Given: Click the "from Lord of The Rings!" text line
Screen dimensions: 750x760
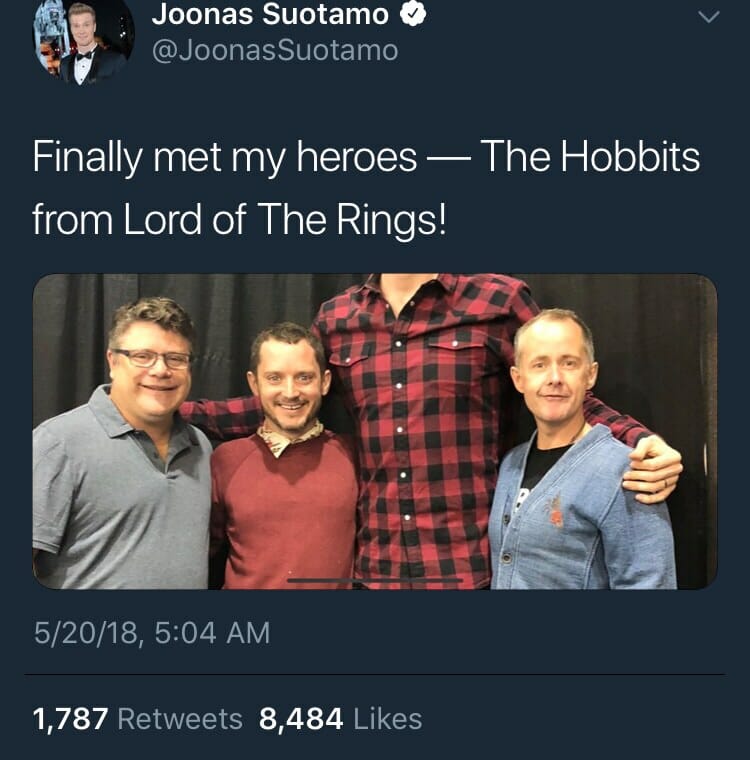Looking at the screenshot, I should click(x=238, y=219).
